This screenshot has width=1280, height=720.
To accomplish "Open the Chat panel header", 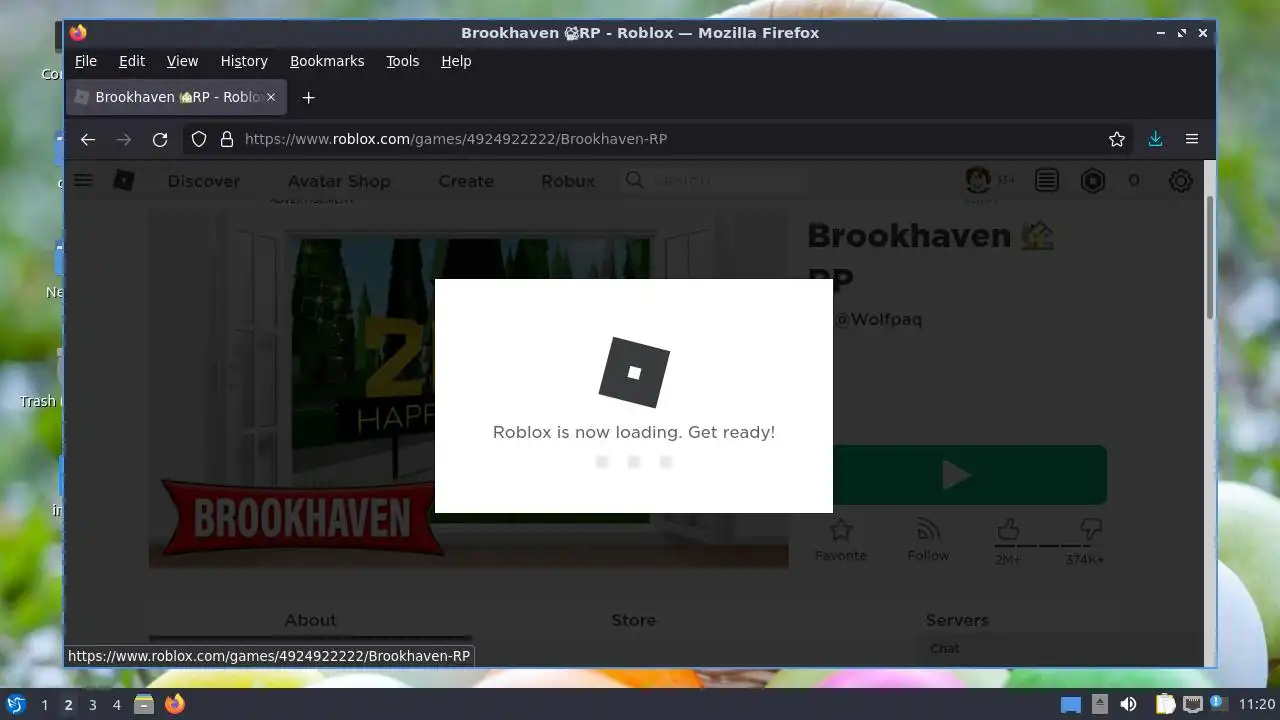I will (1058, 648).
